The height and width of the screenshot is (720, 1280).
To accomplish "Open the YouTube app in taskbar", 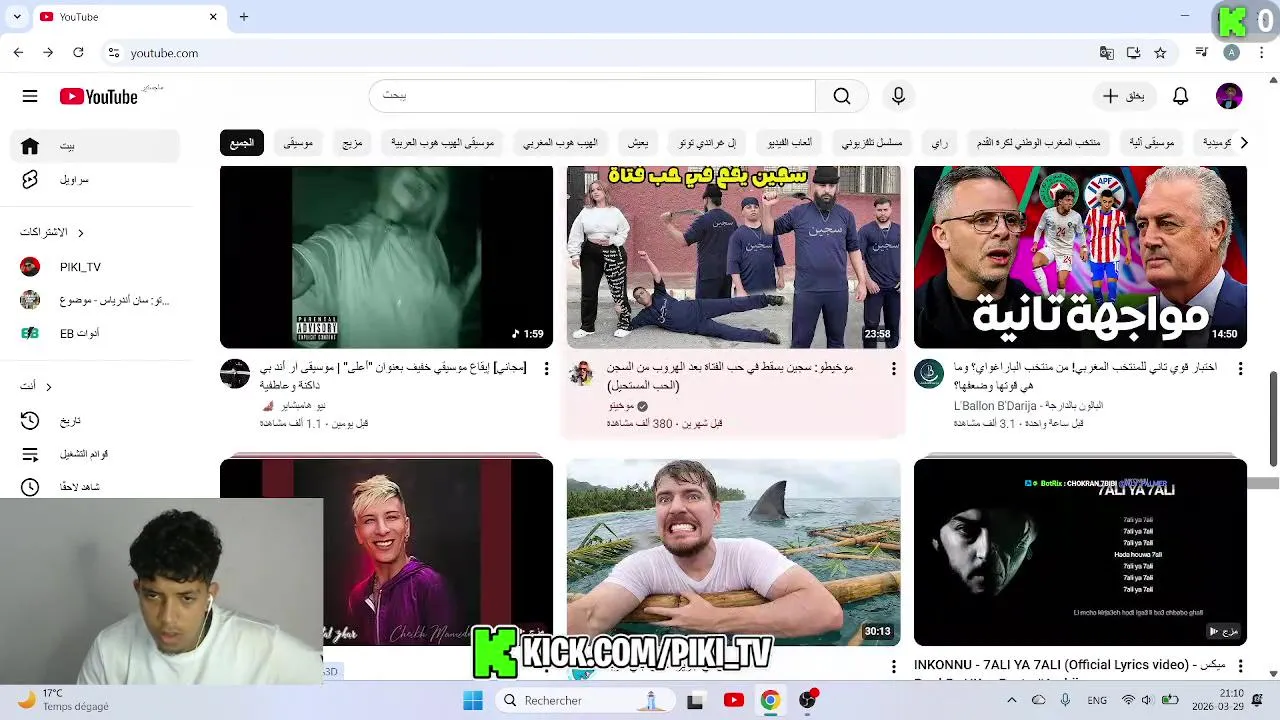I will pyautogui.click(x=733, y=700).
